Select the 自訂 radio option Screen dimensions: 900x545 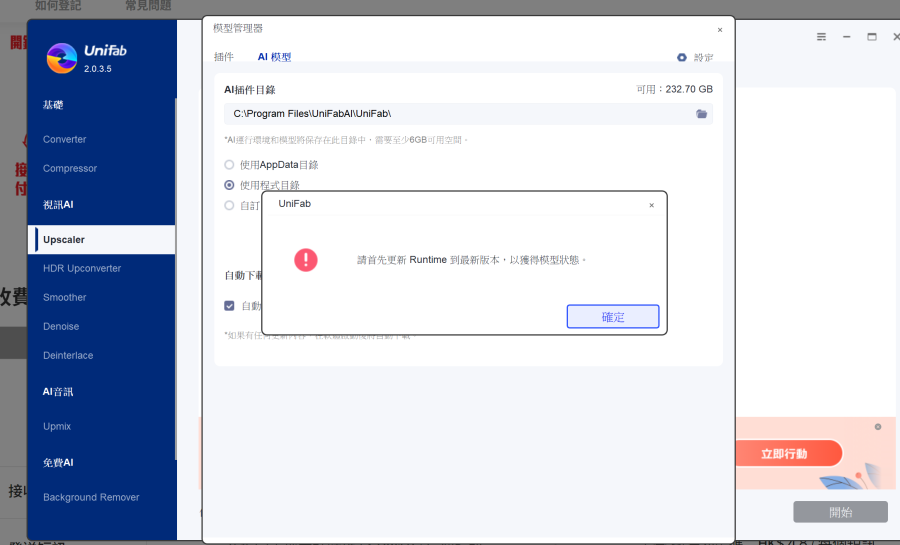point(229,205)
